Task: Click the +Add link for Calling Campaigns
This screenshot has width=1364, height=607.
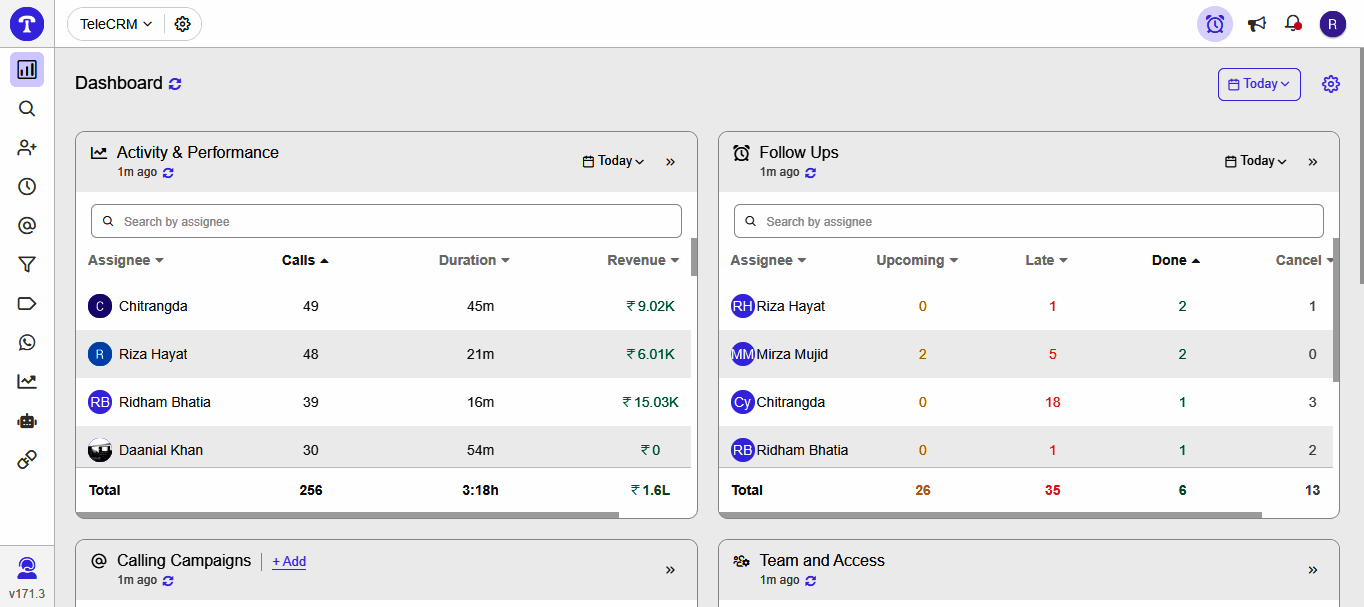Action: click(288, 561)
